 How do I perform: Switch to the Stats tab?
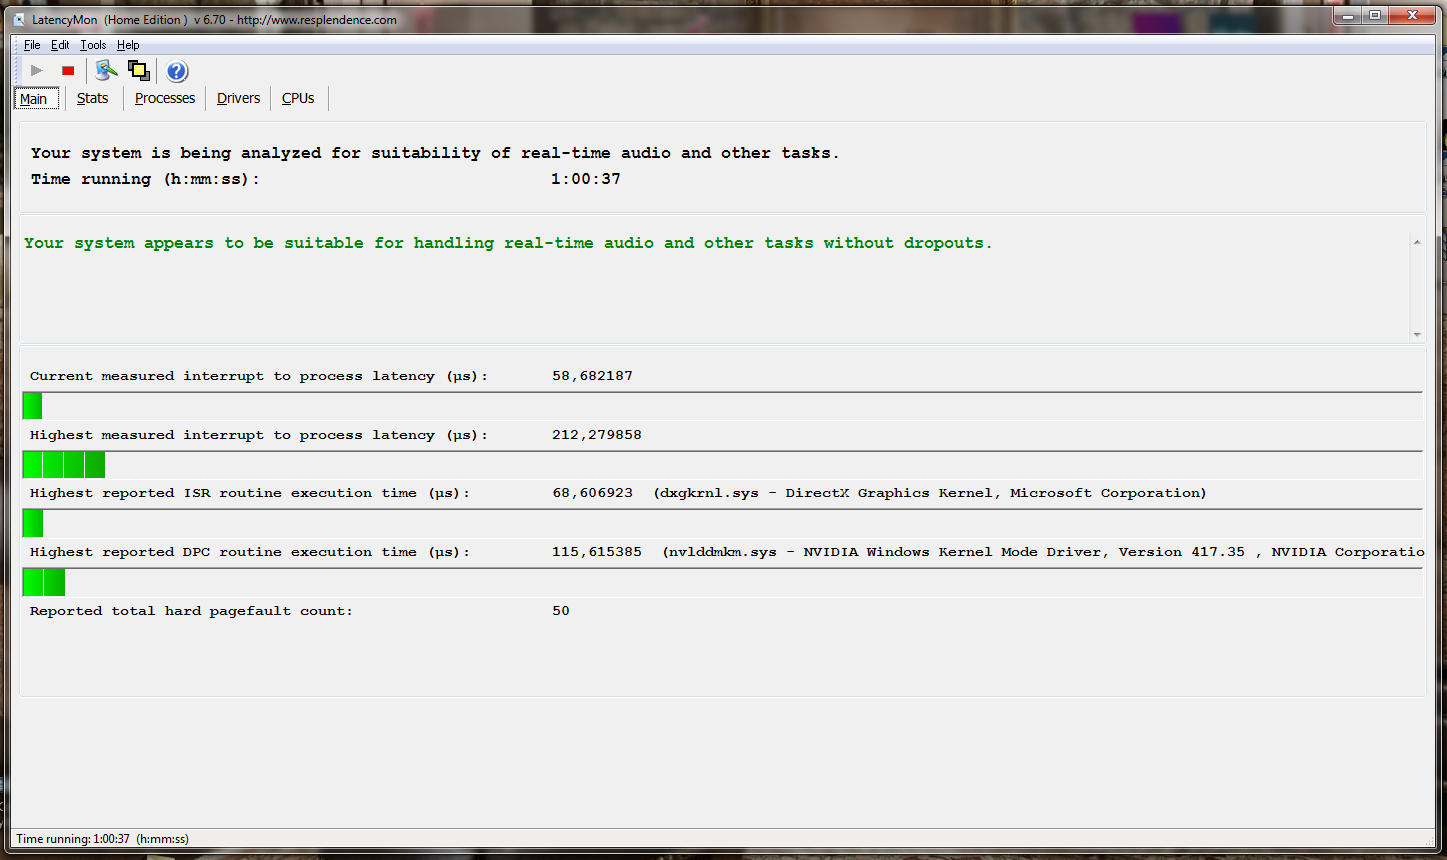click(93, 98)
